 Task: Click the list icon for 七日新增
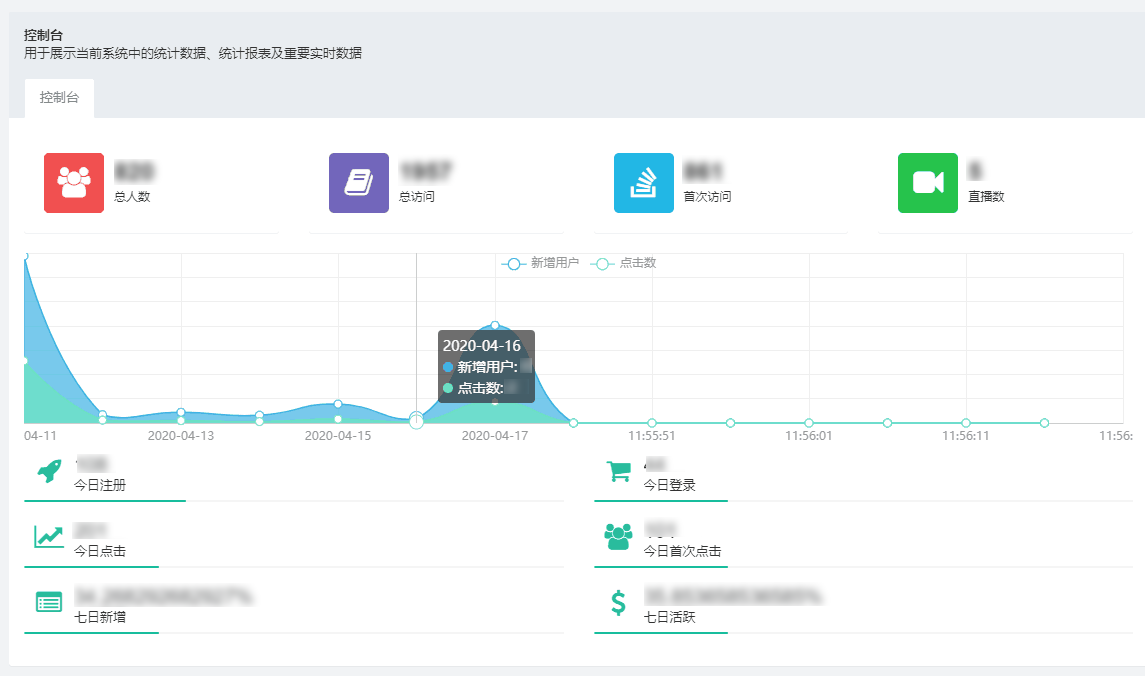[x=49, y=602]
